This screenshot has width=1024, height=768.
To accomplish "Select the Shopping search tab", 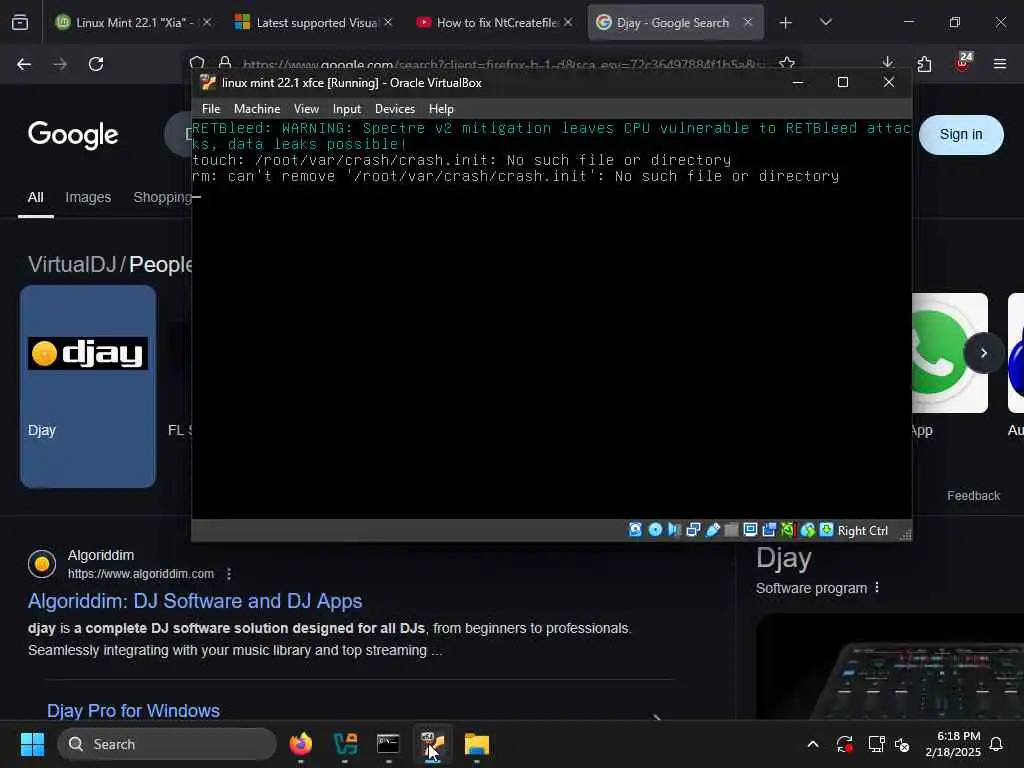I will click(162, 197).
